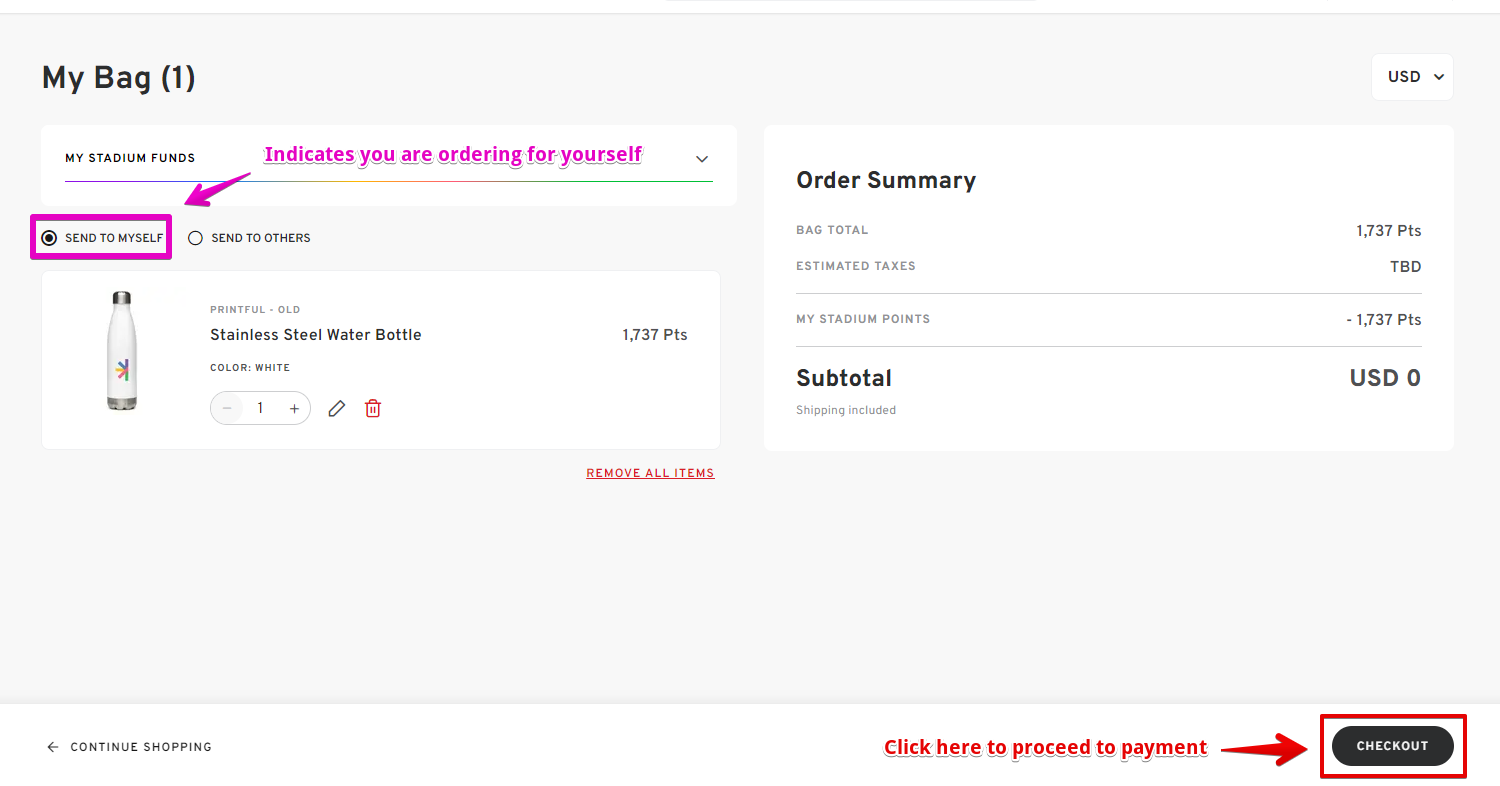Expand the My Stadium Funds chevron

point(702,158)
